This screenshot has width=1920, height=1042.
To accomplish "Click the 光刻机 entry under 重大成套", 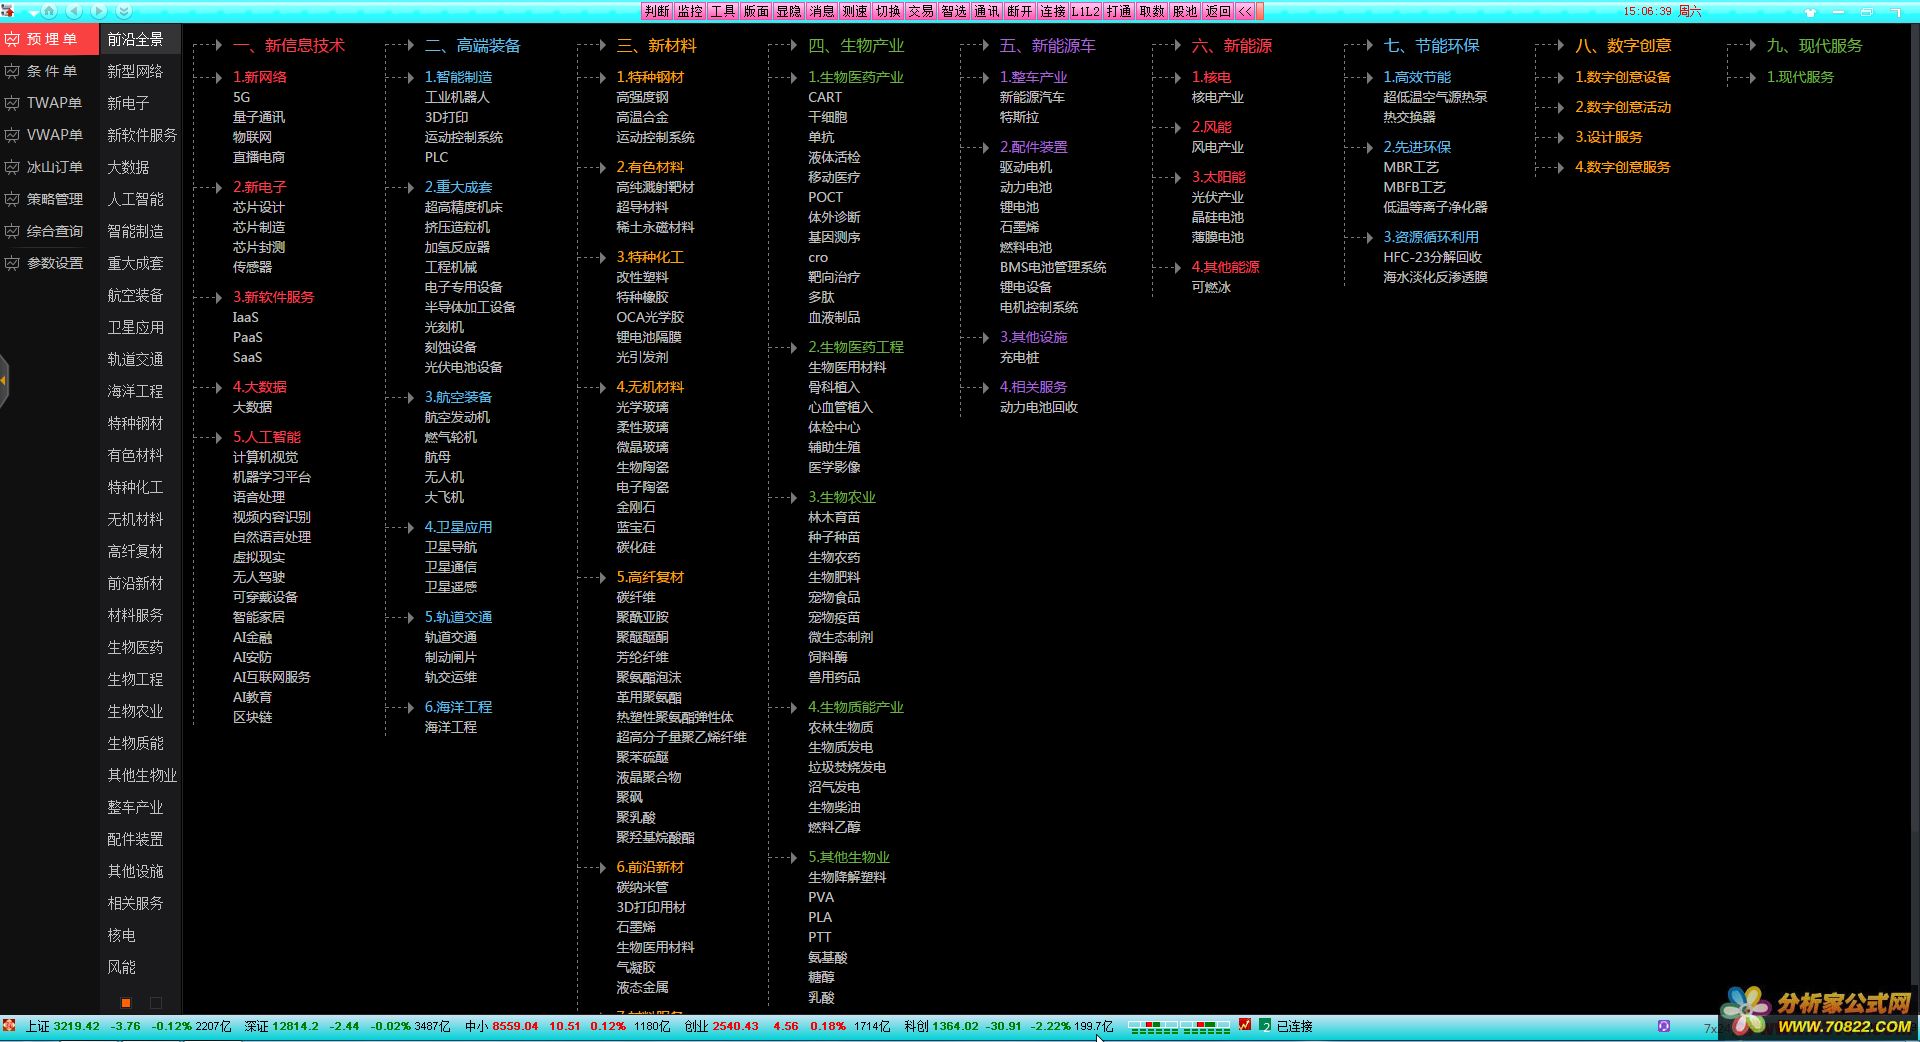I will click(x=444, y=327).
